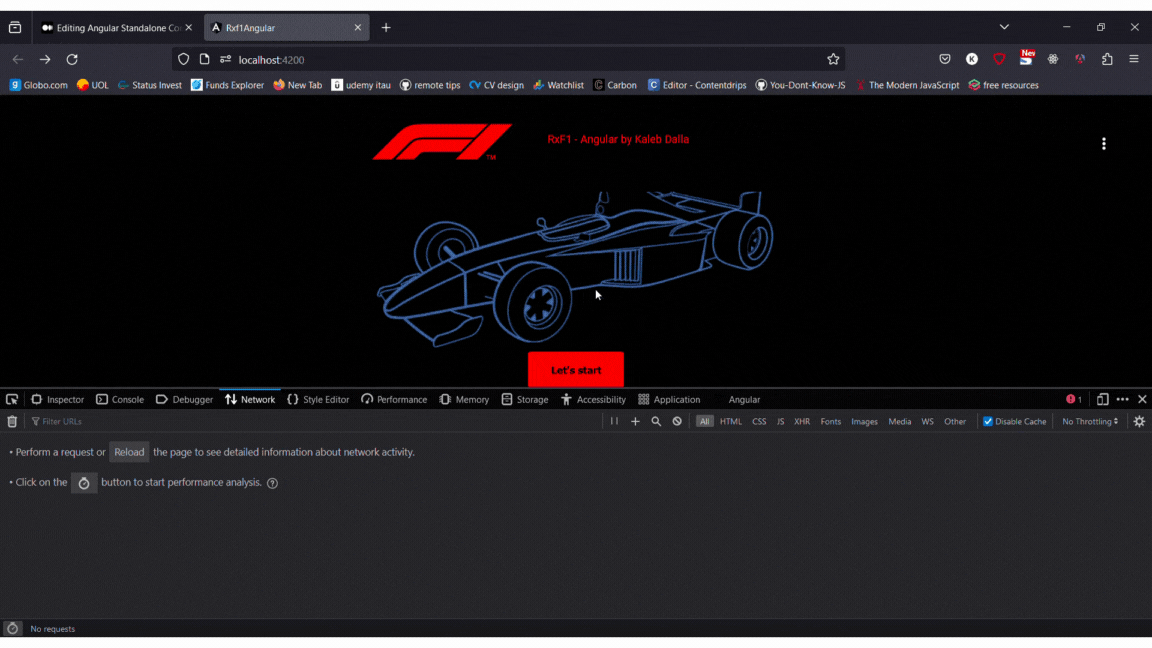Bookmark this page with the star icon

point(833,60)
